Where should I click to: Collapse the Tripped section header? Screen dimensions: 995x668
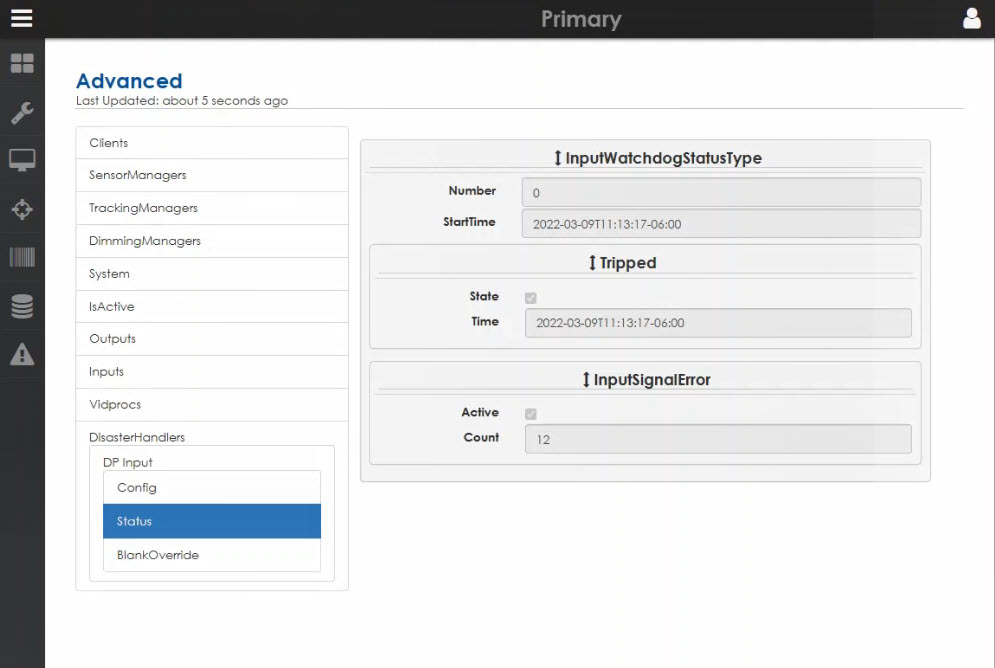[x=621, y=263]
